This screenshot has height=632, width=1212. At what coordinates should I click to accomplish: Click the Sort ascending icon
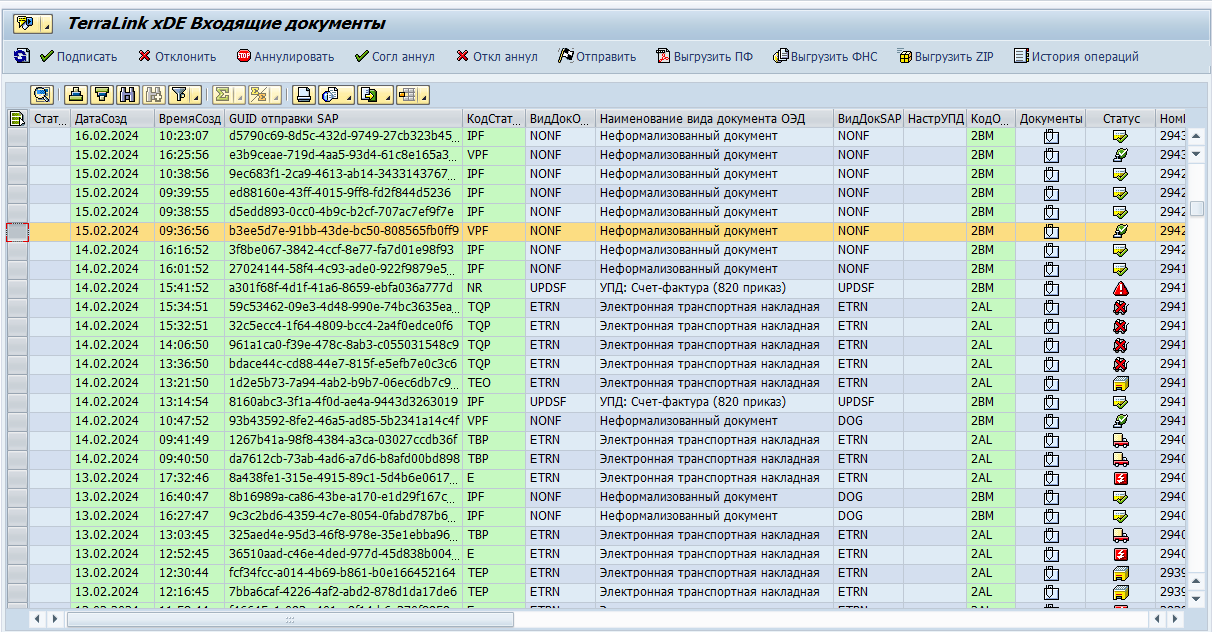pos(75,95)
